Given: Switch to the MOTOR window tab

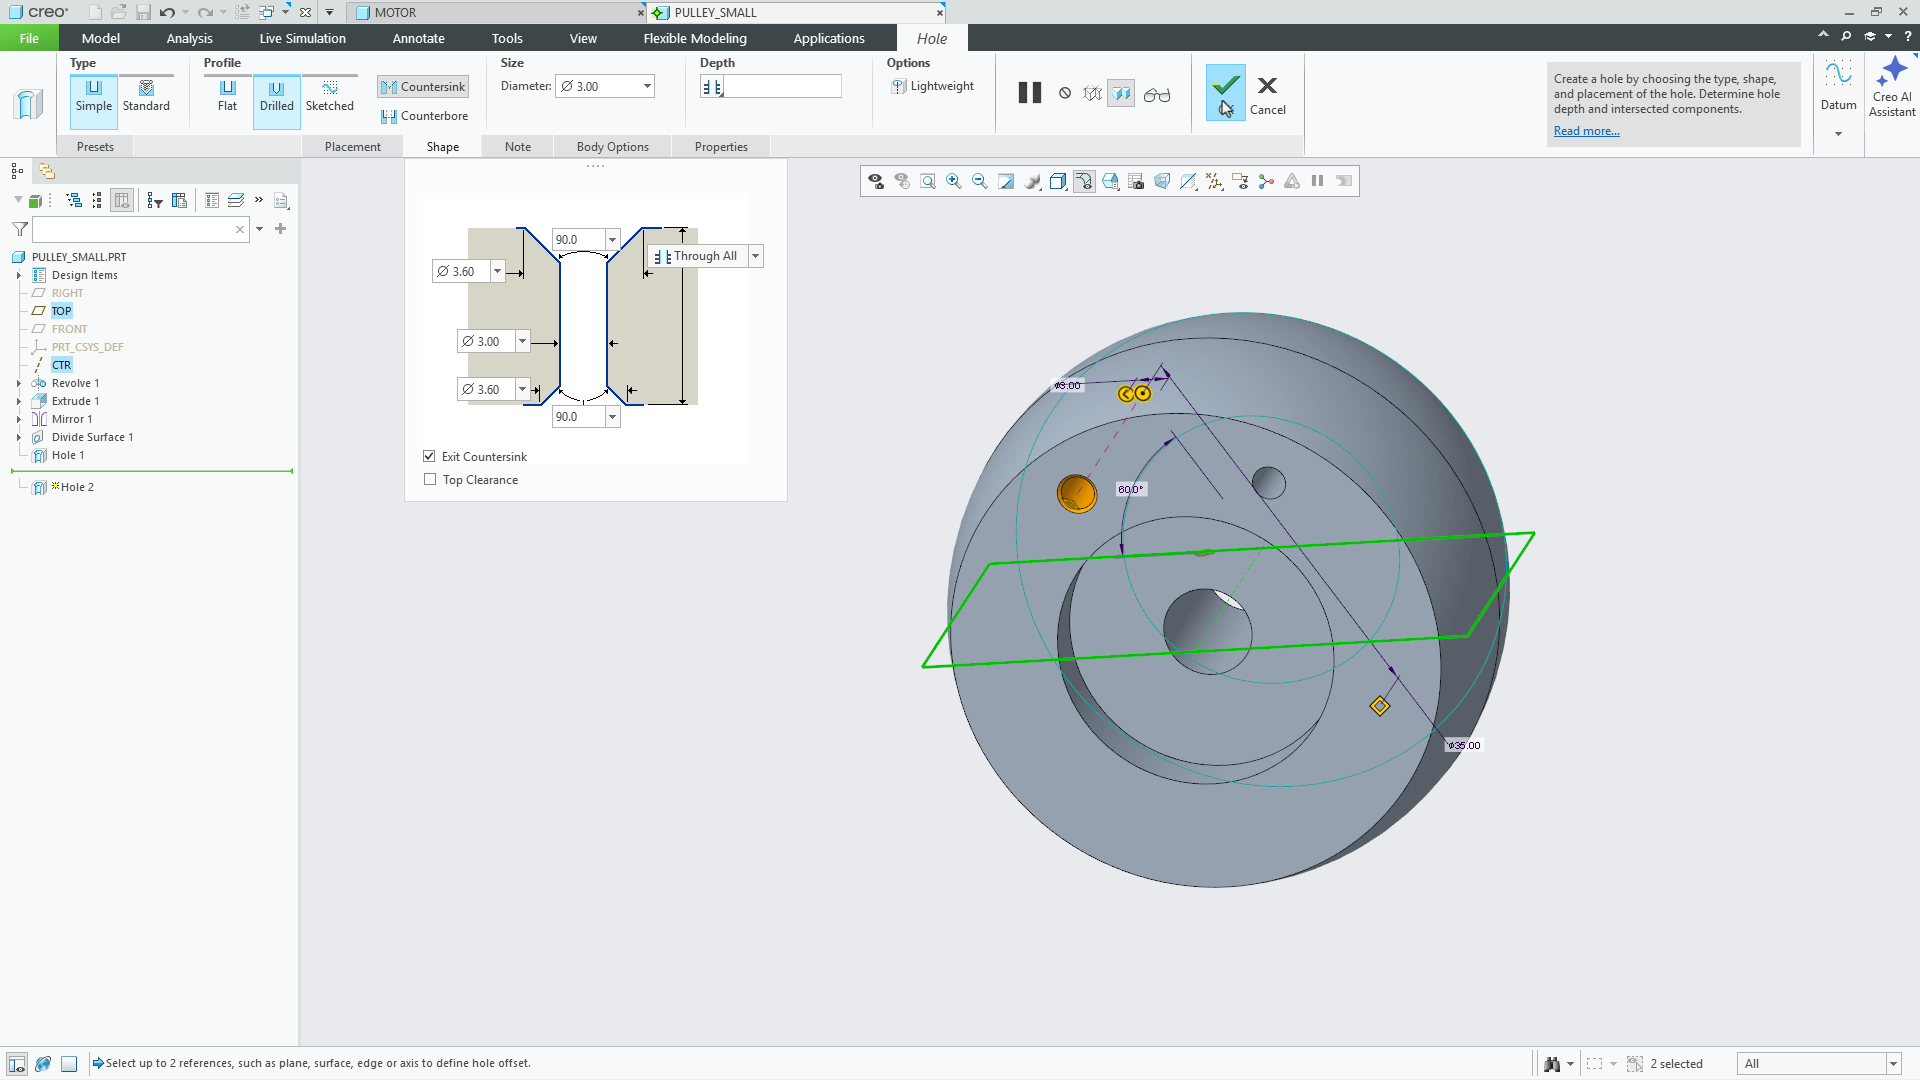Looking at the screenshot, I should click(x=497, y=12).
